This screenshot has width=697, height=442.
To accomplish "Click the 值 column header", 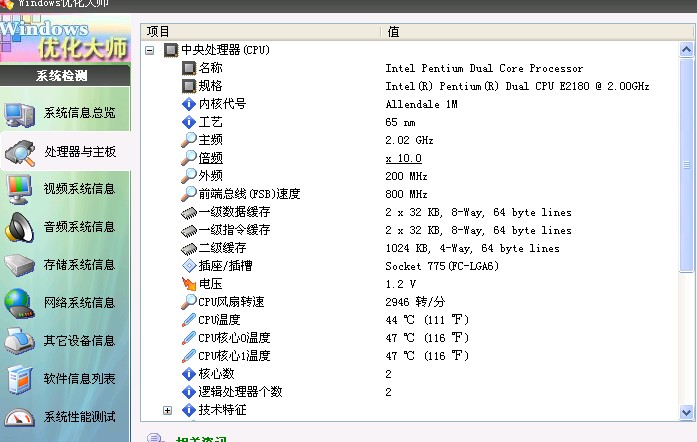I will 393,32.
